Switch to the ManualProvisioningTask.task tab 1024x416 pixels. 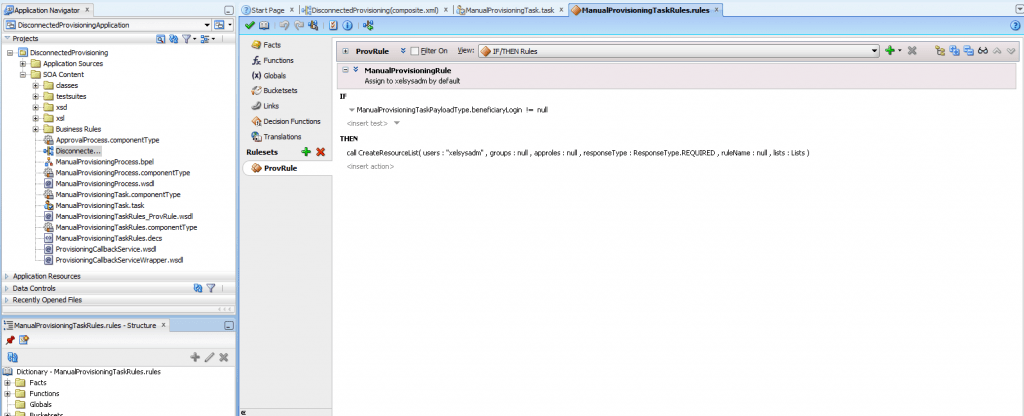[x=509, y=9]
